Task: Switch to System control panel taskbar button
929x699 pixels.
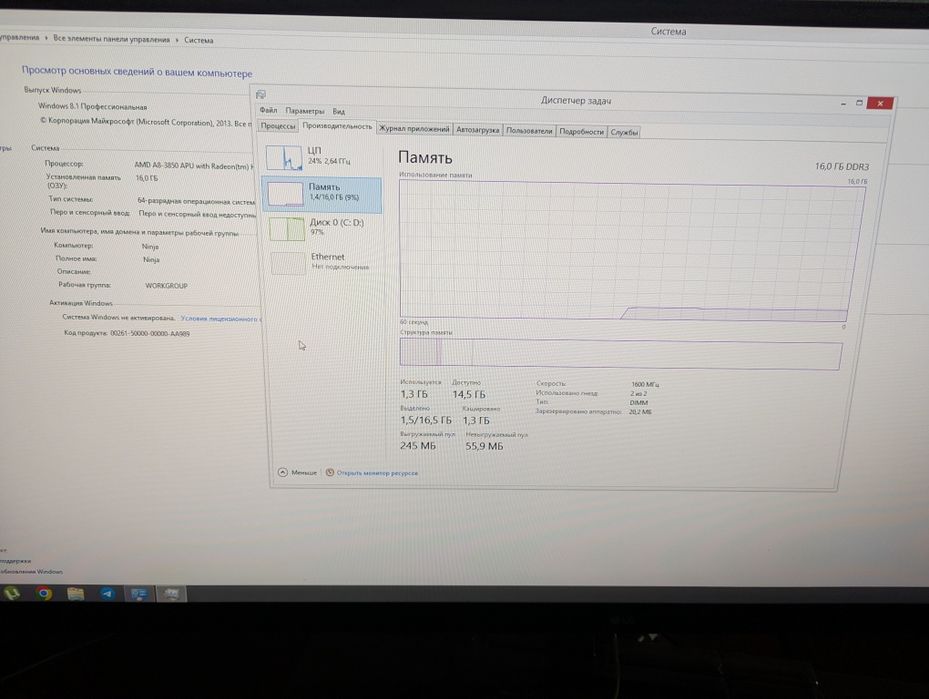Action: pyautogui.click(x=140, y=594)
